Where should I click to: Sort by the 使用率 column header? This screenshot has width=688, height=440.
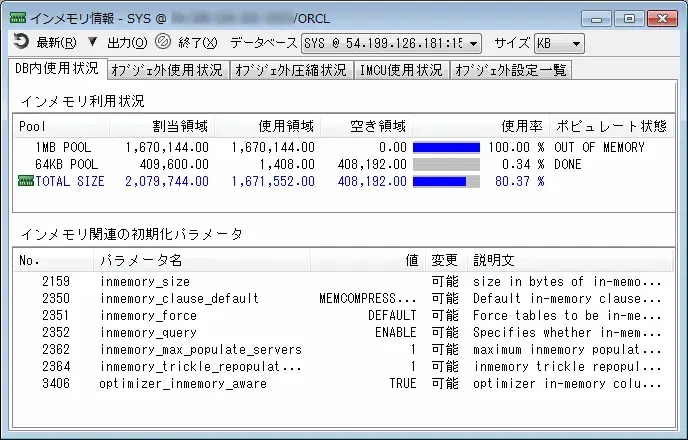520,126
